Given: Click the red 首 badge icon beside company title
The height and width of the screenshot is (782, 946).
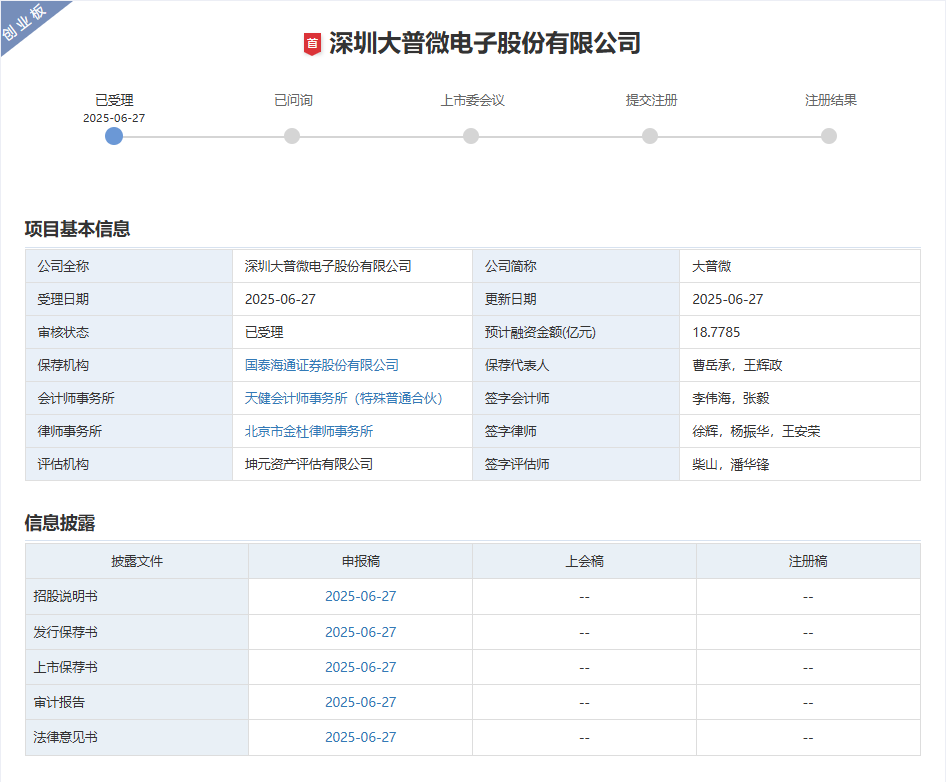Looking at the screenshot, I should [312, 44].
